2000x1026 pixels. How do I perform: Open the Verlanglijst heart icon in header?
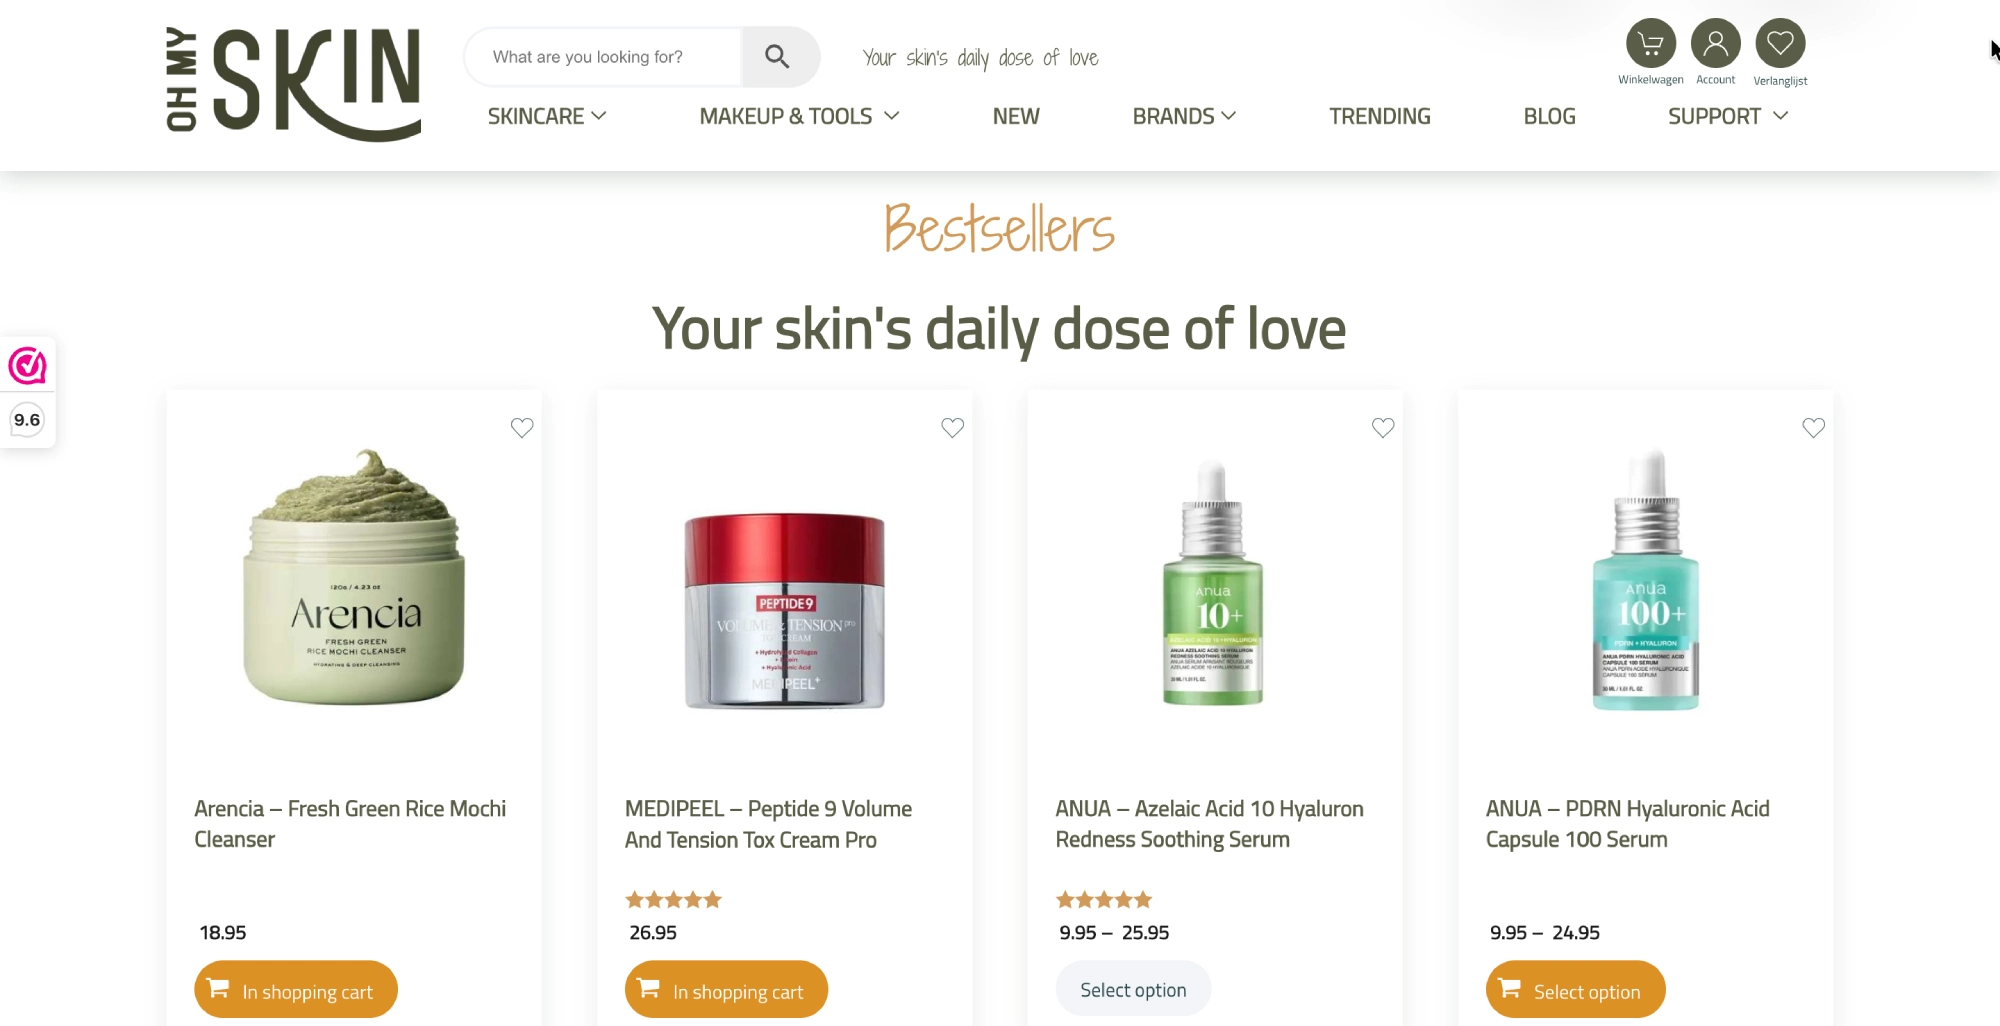1780,44
